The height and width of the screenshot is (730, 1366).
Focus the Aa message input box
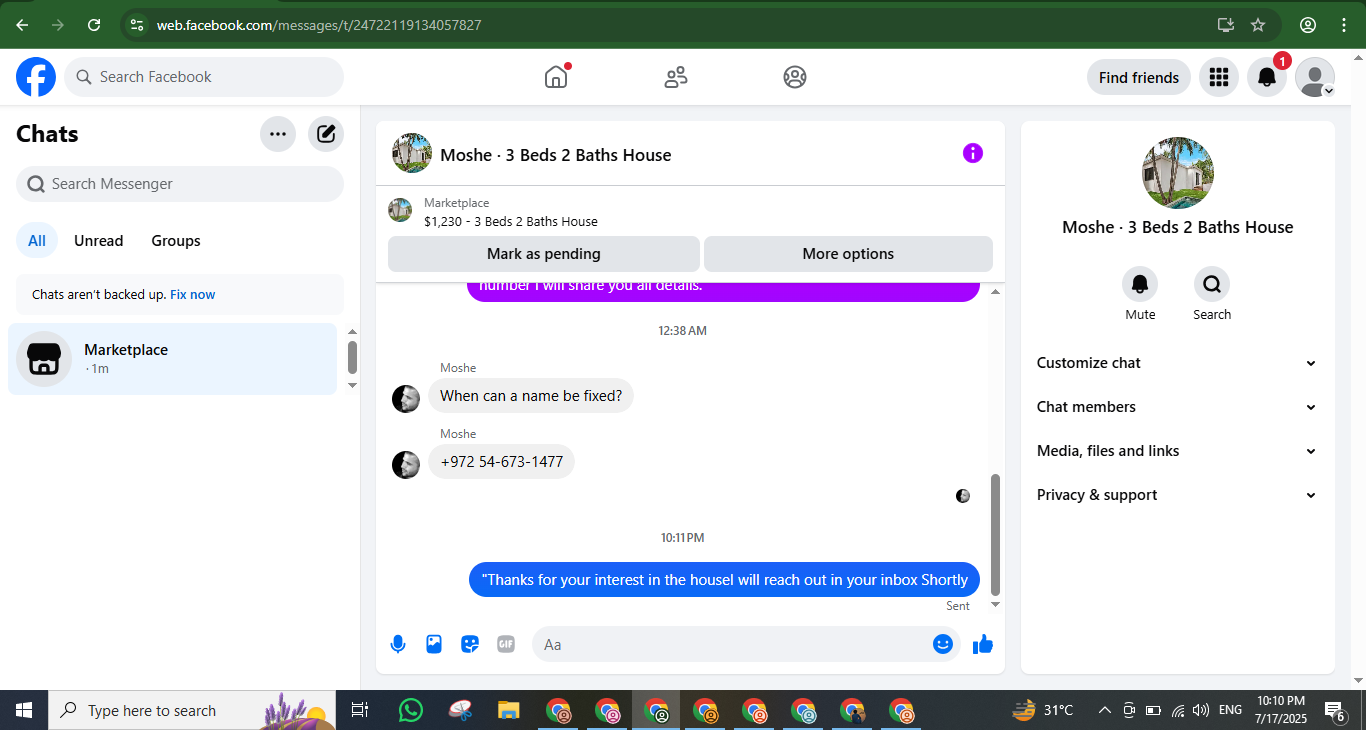tap(746, 644)
